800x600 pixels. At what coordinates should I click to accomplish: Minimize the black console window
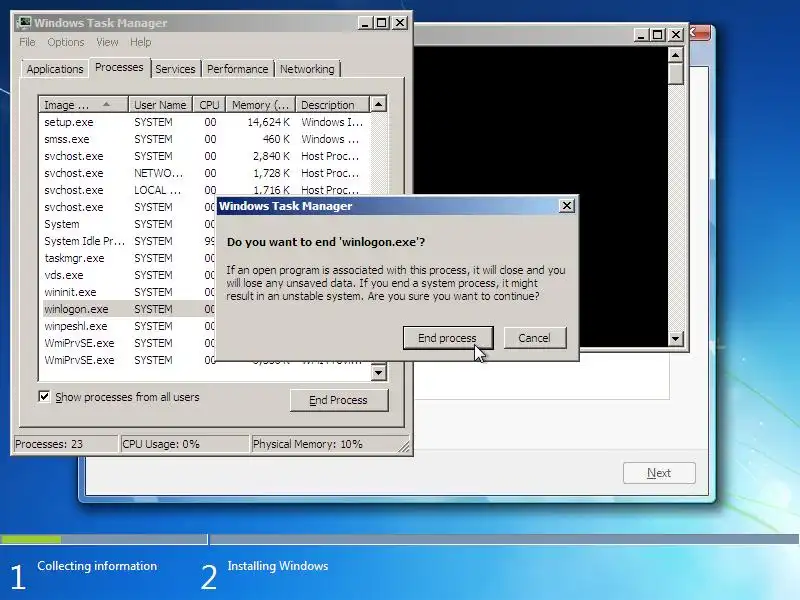(x=640, y=35)
